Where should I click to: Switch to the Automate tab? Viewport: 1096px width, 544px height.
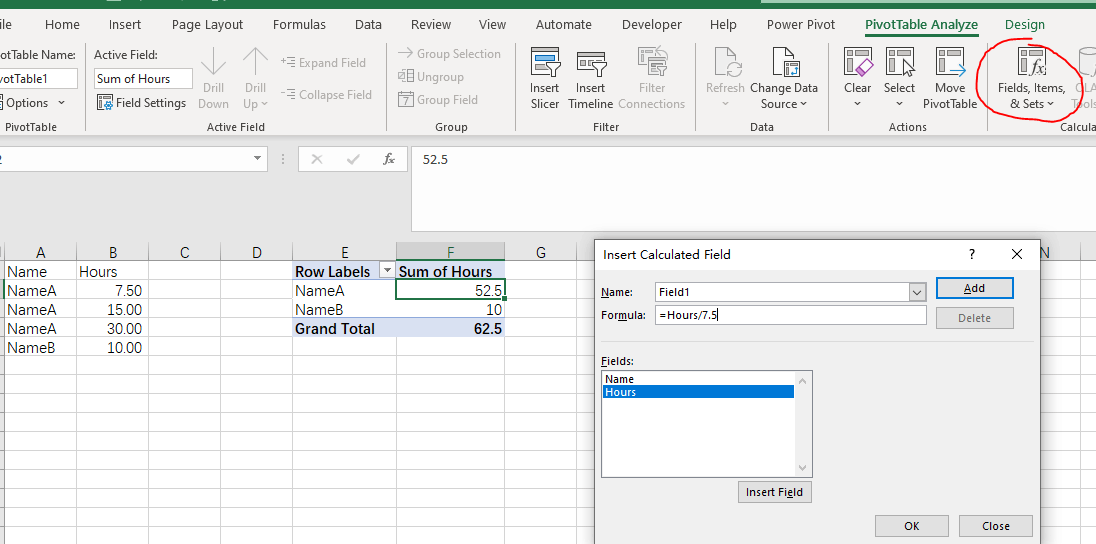click(x=563, y=24)
